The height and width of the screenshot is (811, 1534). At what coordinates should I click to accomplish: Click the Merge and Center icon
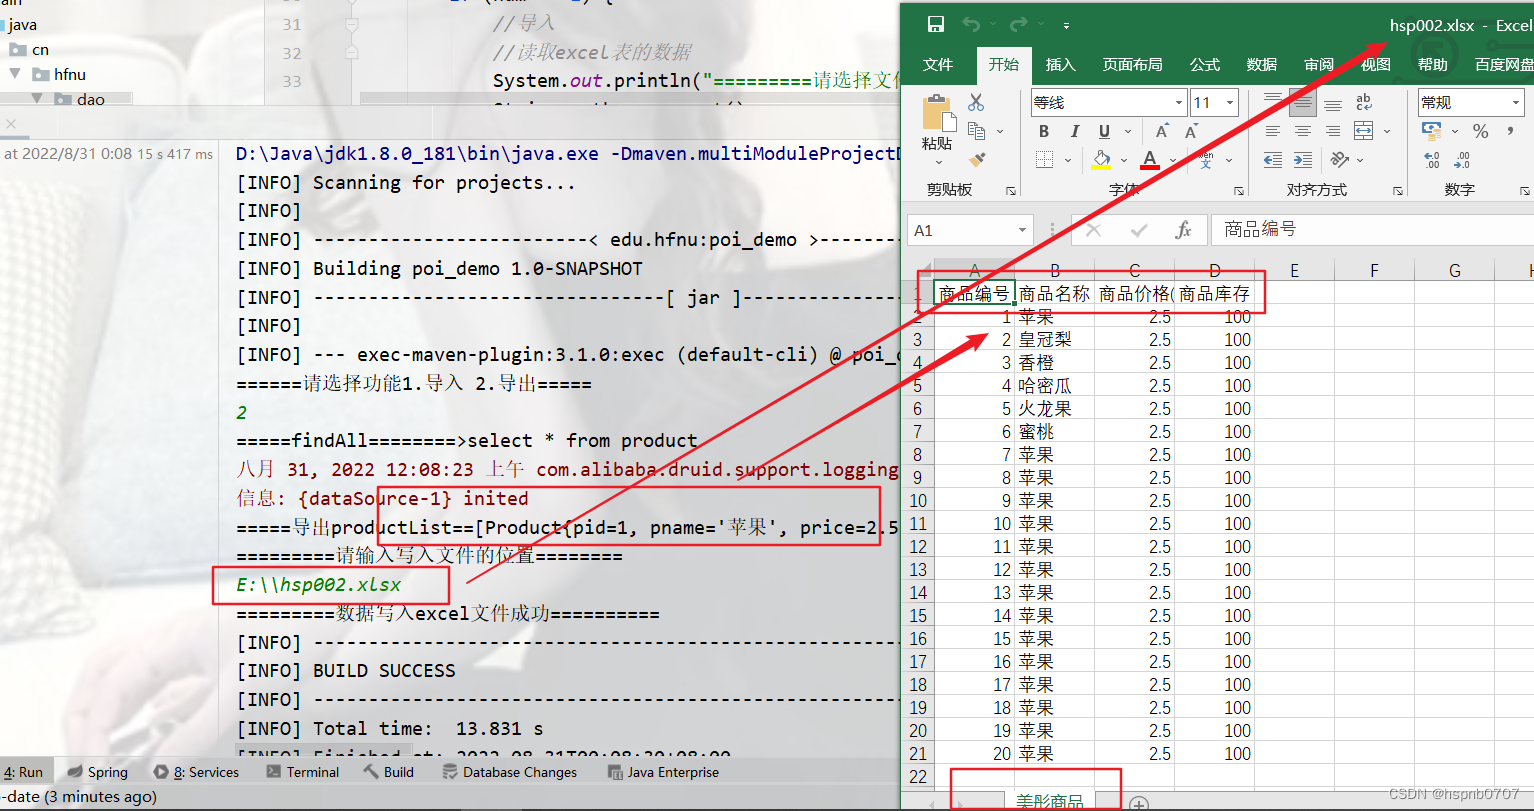pos(1363,131)
